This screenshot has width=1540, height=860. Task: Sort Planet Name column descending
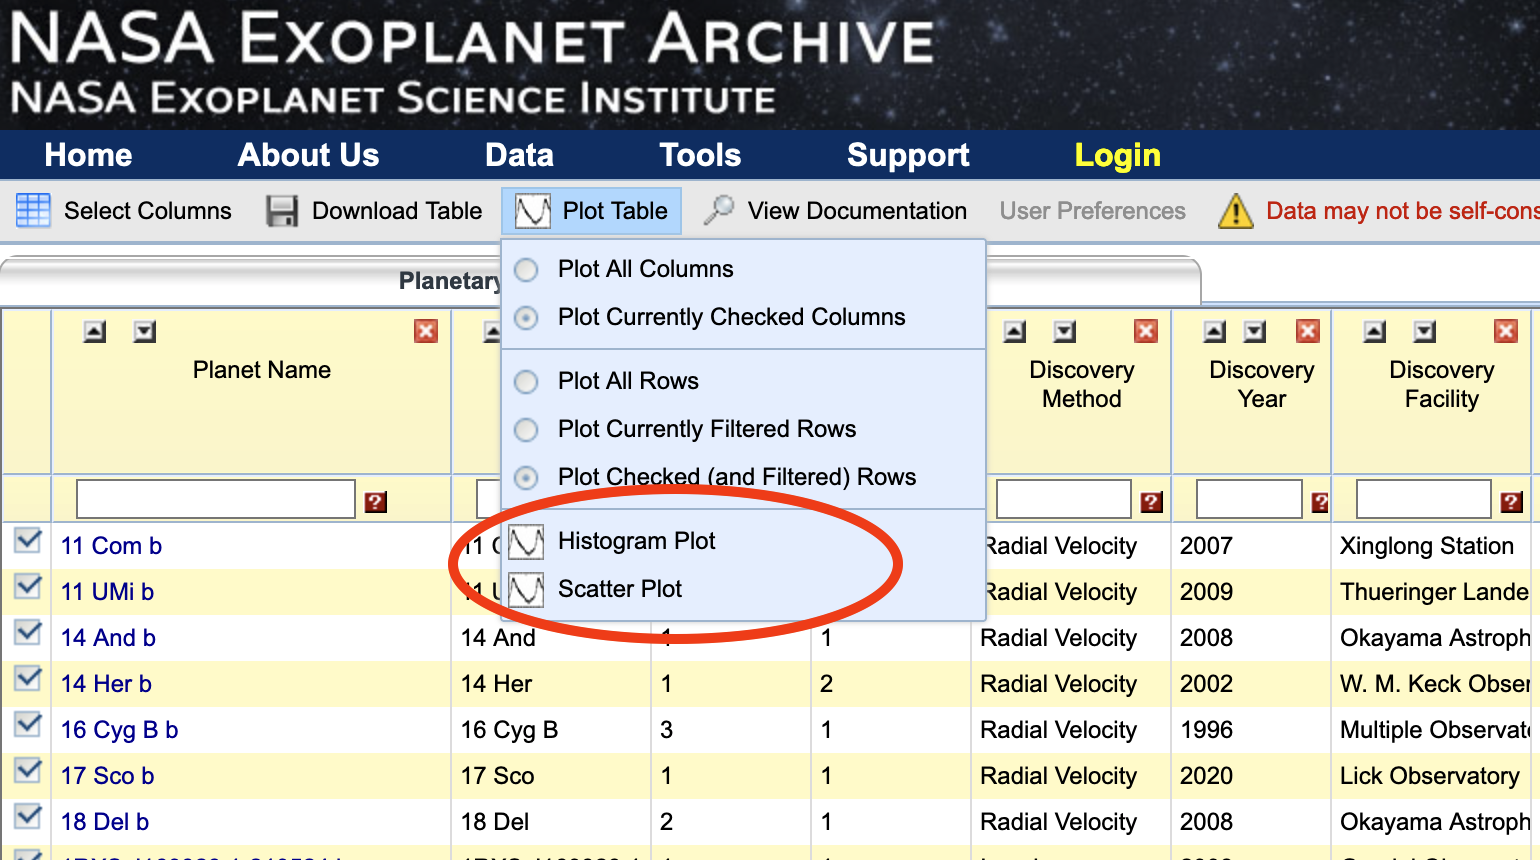coord(145,331)
